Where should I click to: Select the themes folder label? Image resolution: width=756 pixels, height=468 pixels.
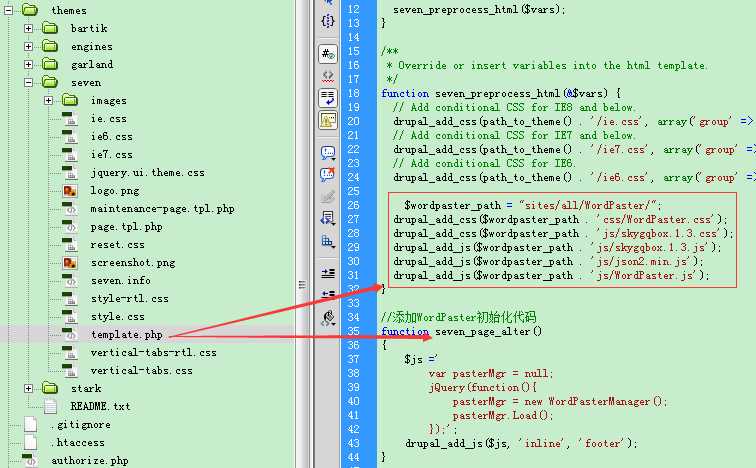[x=69, y=10]
